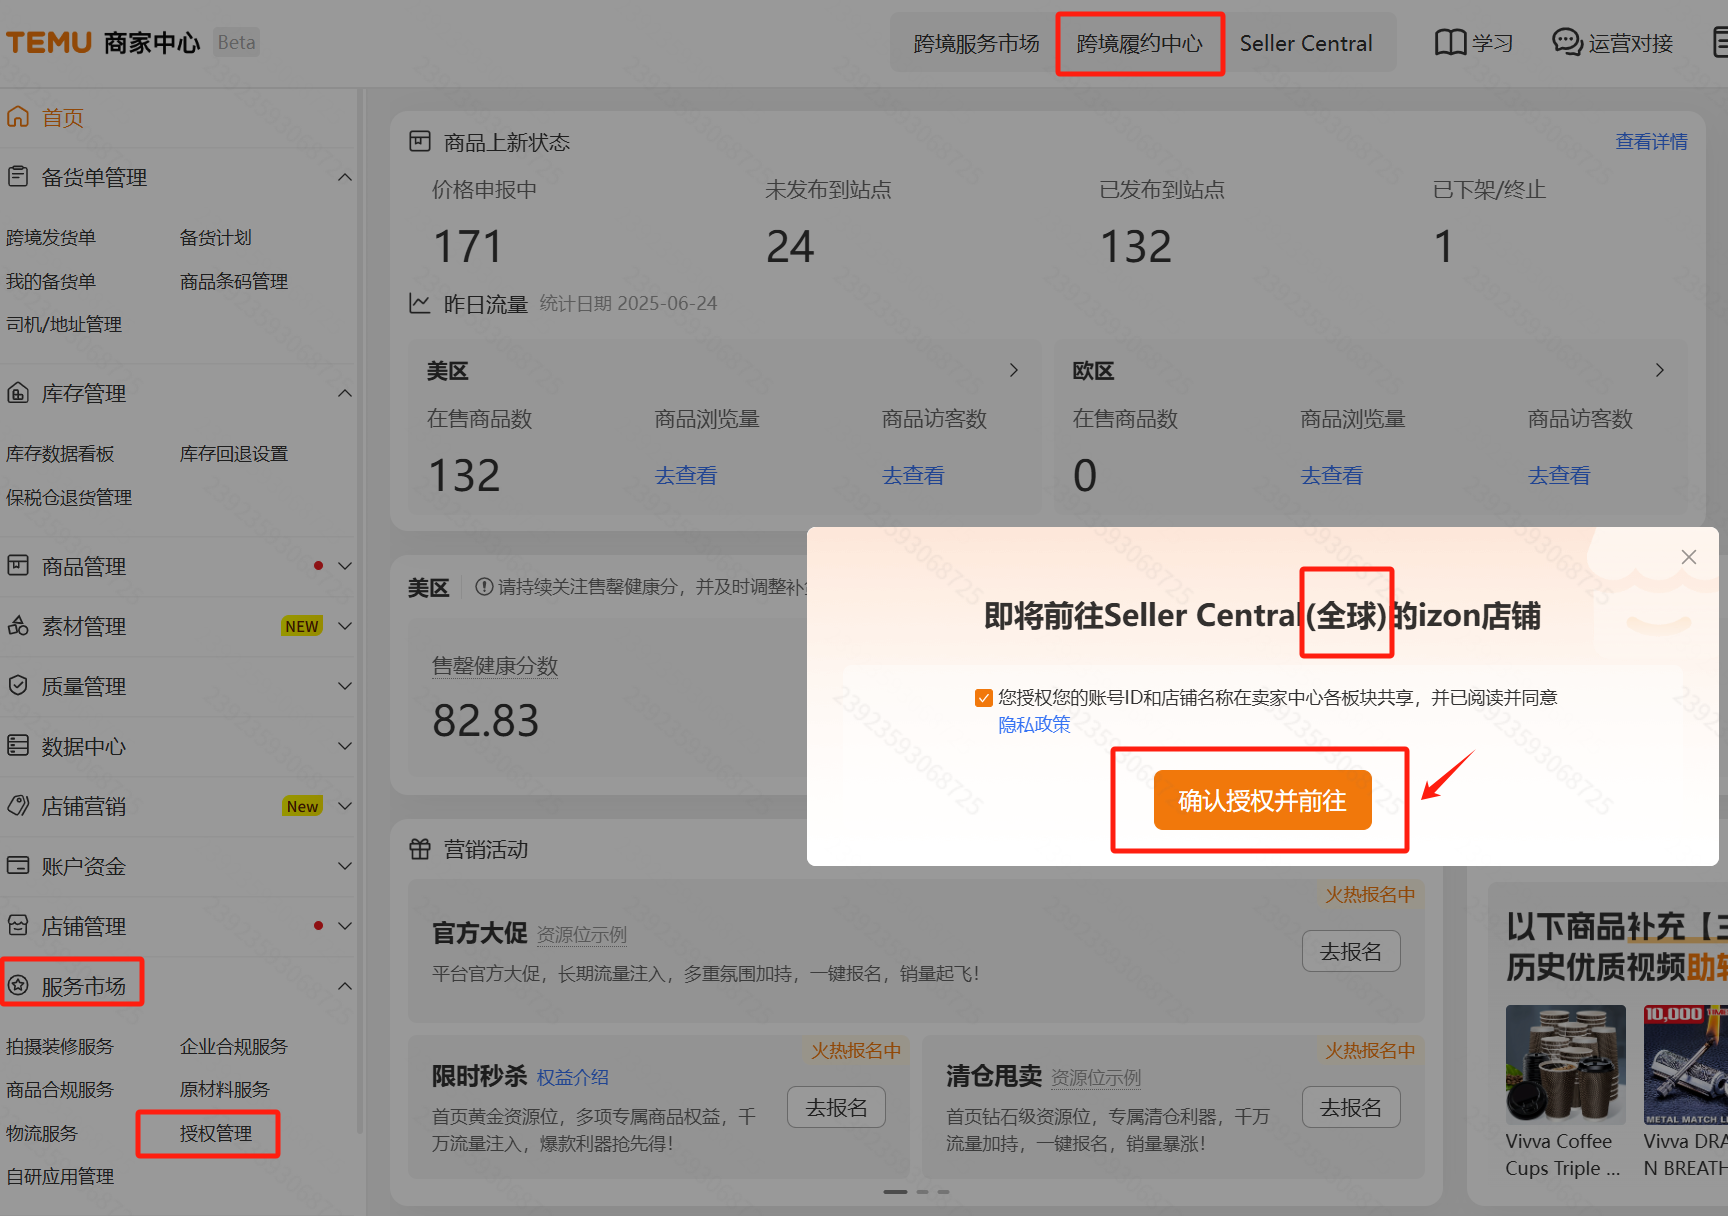Expand the 商品管理 menu
Screen dimensions: 1728x1216
pyautogui.click(x=345, y=566)
